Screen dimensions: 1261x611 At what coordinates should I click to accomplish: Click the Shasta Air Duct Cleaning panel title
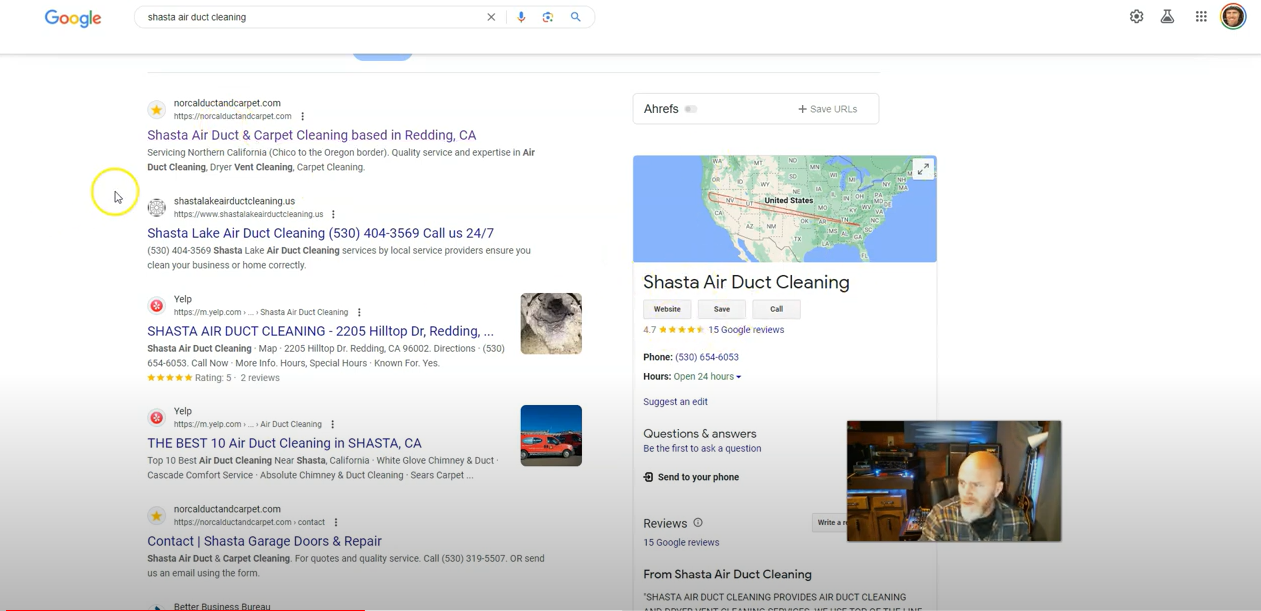coord(746,282)
